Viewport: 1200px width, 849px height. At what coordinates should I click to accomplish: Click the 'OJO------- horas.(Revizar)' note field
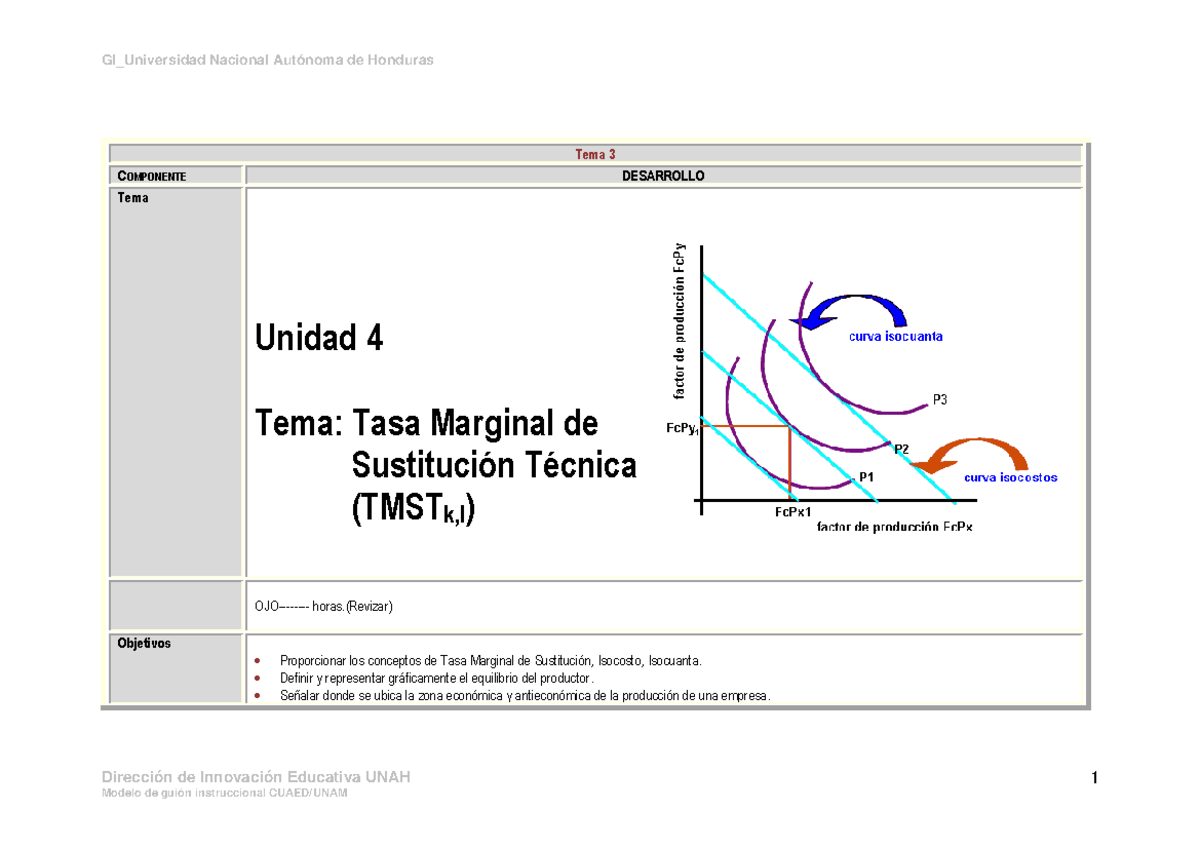(x=321, y=606)
